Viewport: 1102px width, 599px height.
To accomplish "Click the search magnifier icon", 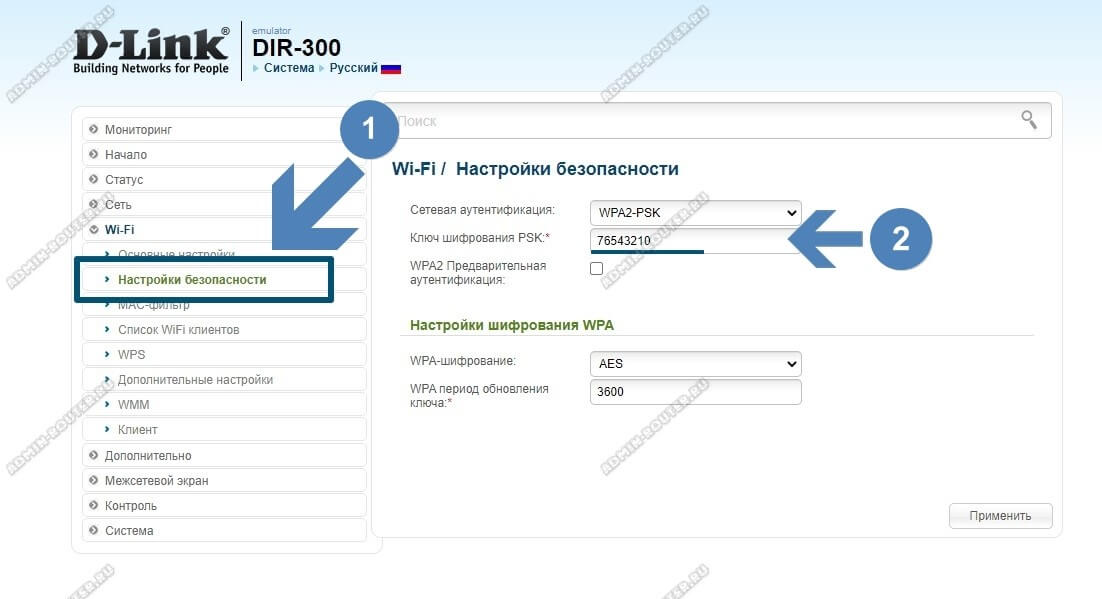I will [1029, 120].
